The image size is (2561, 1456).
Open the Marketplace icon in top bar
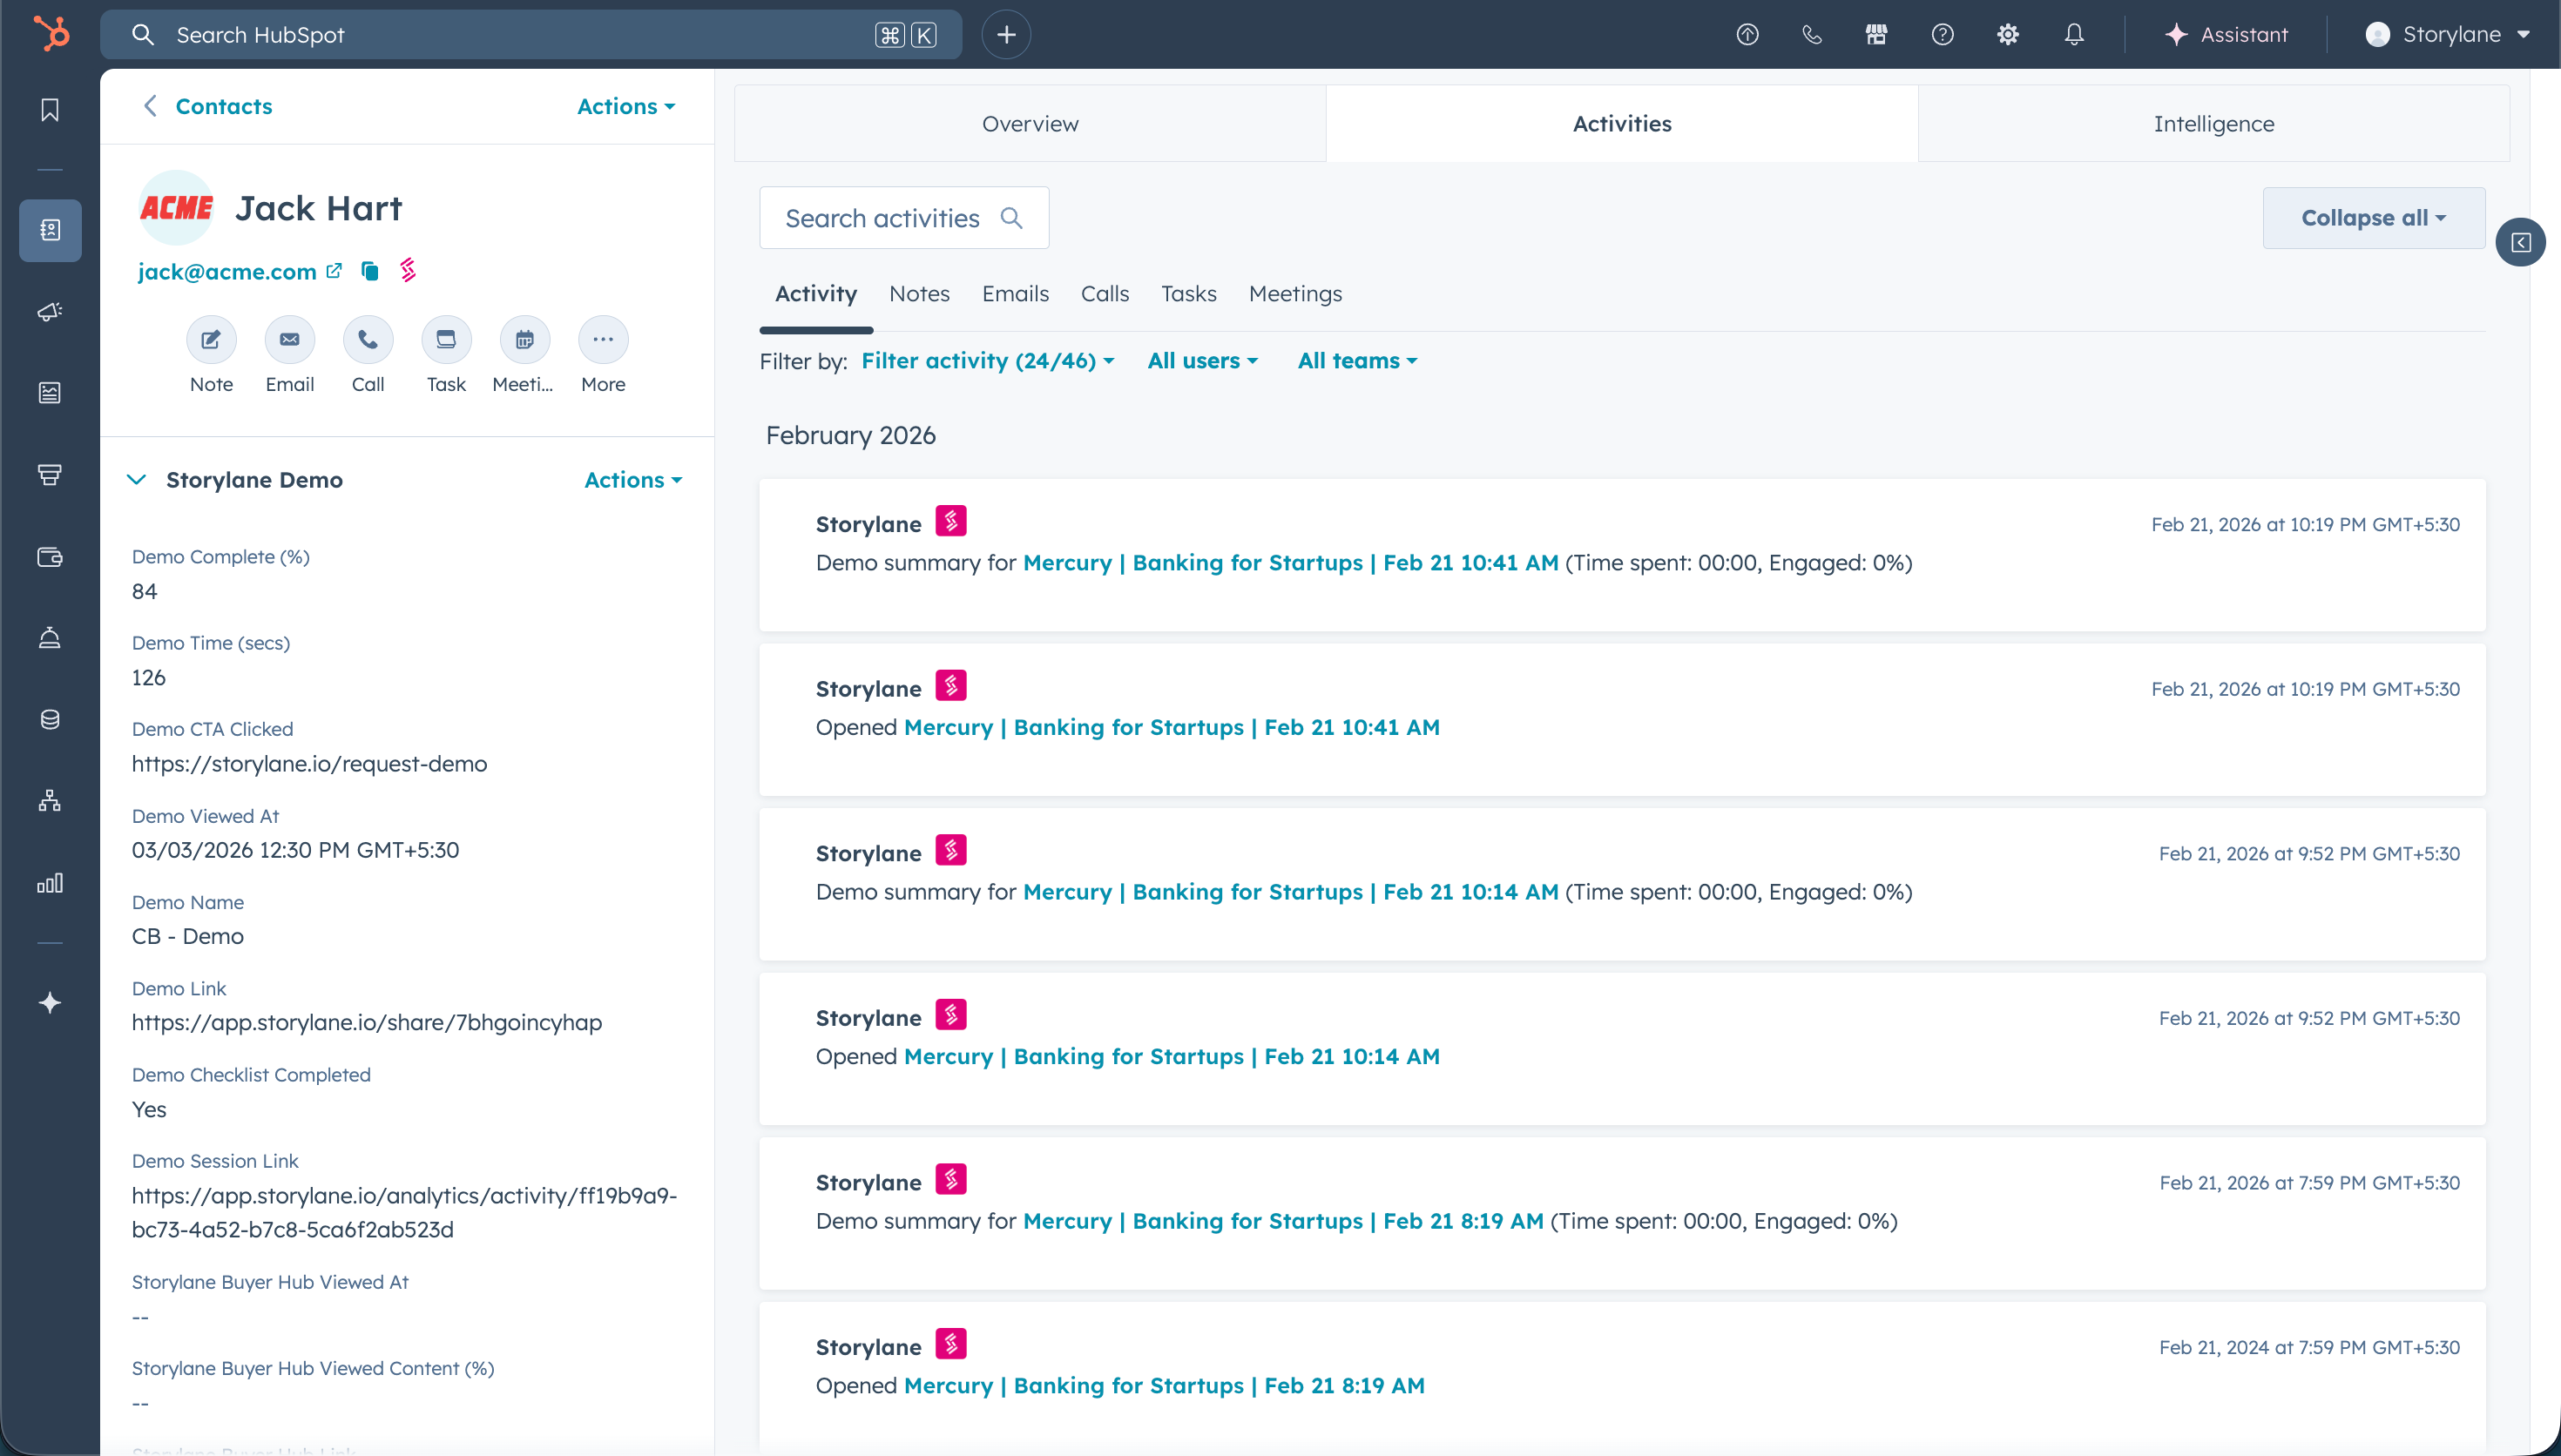pyautogui.click(x=1877, y=35)
